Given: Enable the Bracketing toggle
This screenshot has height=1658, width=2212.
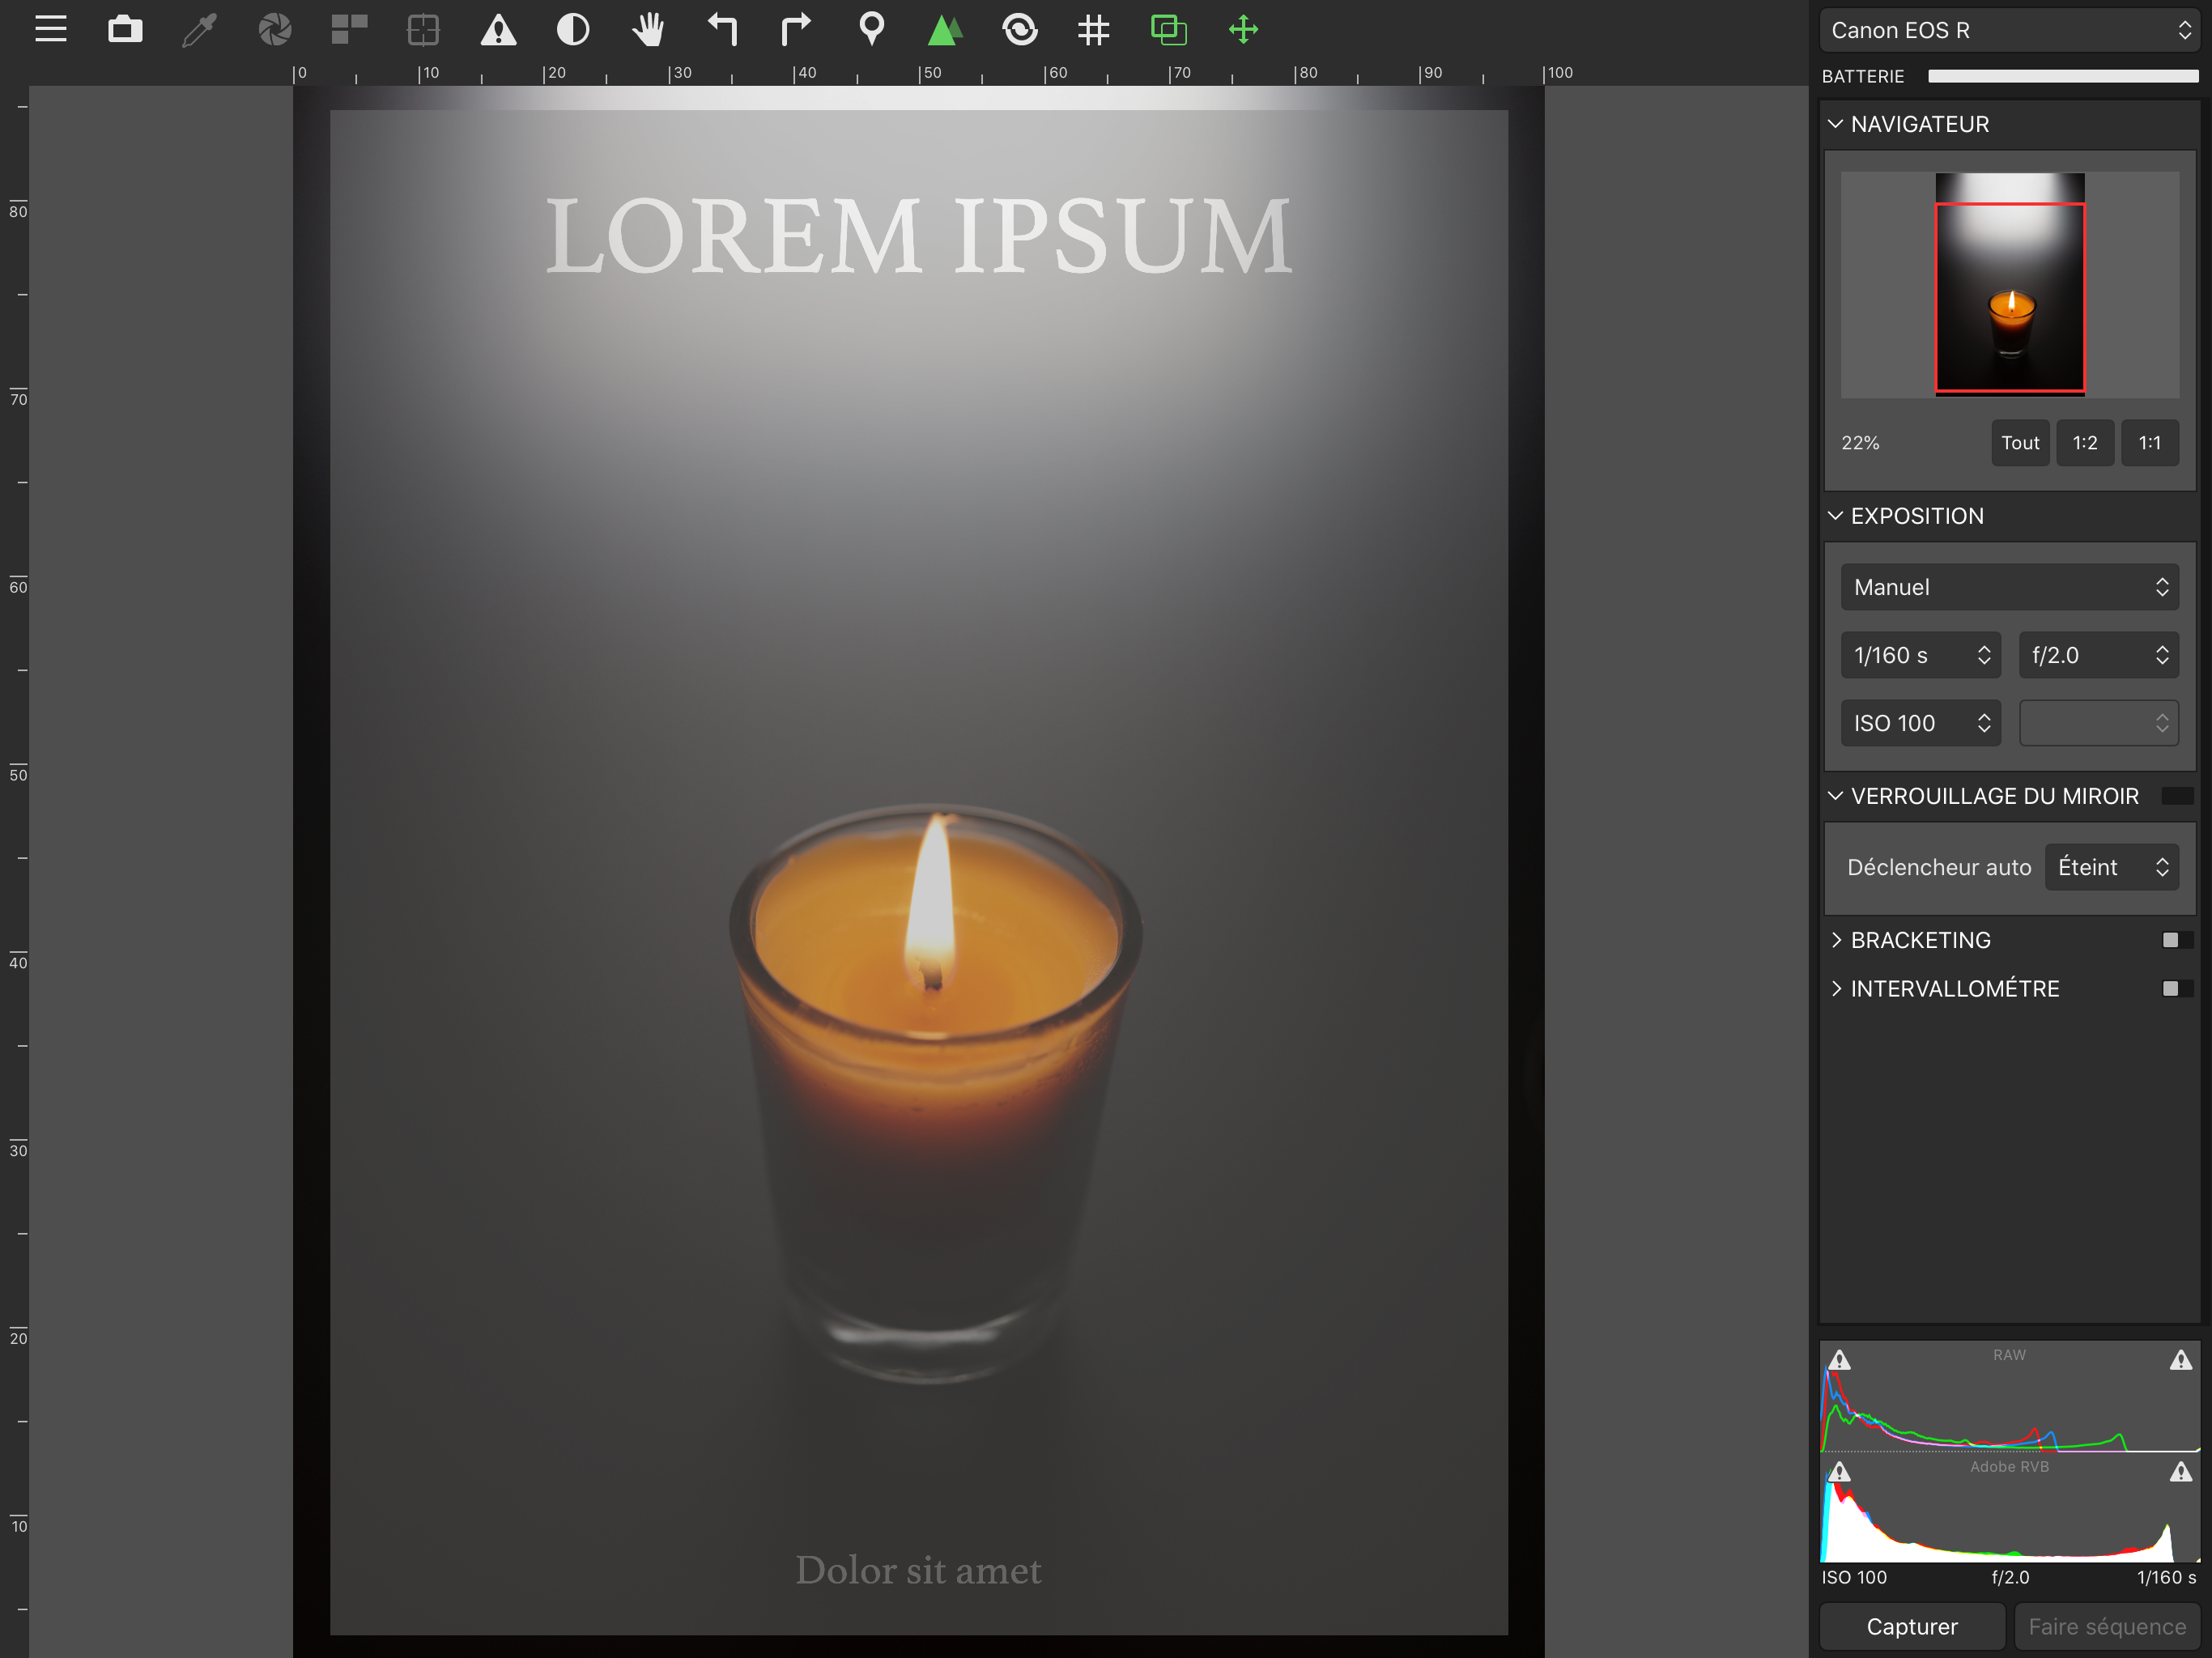Looking at the screenshot, I should point(2177,940).
